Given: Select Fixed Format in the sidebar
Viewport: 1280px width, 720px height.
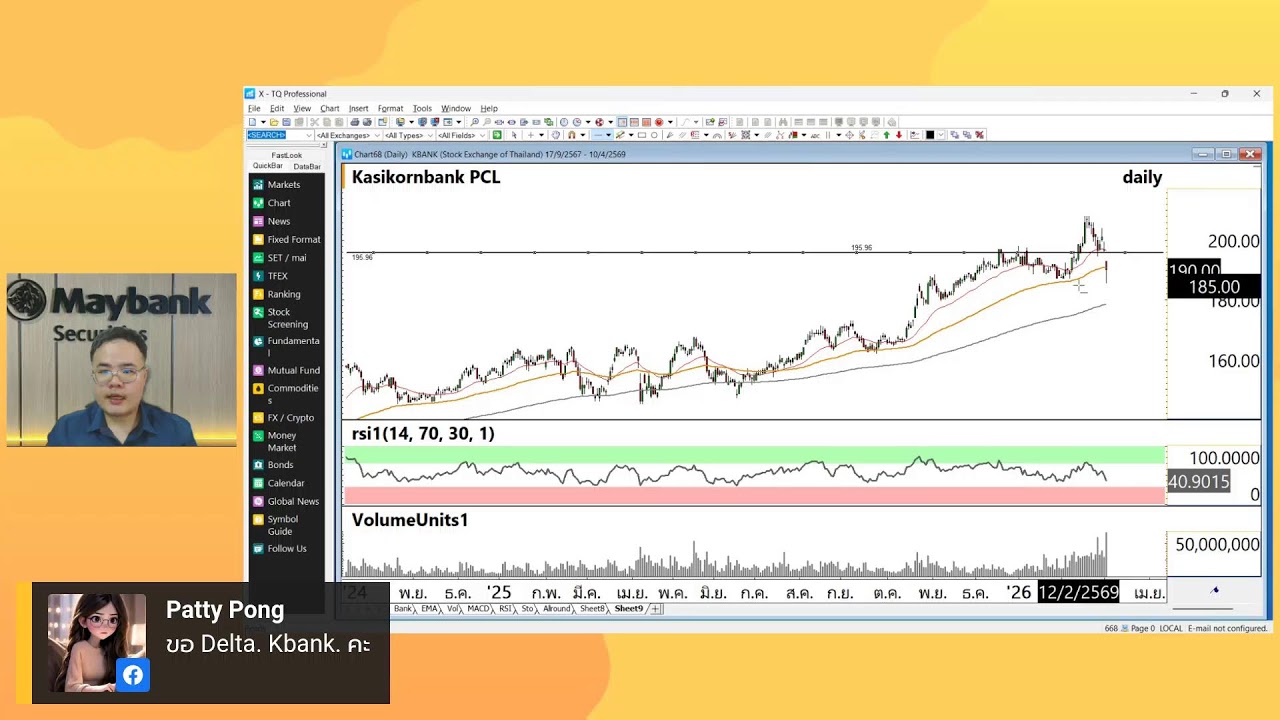Looking at the screenshot, I should point(293,240).
